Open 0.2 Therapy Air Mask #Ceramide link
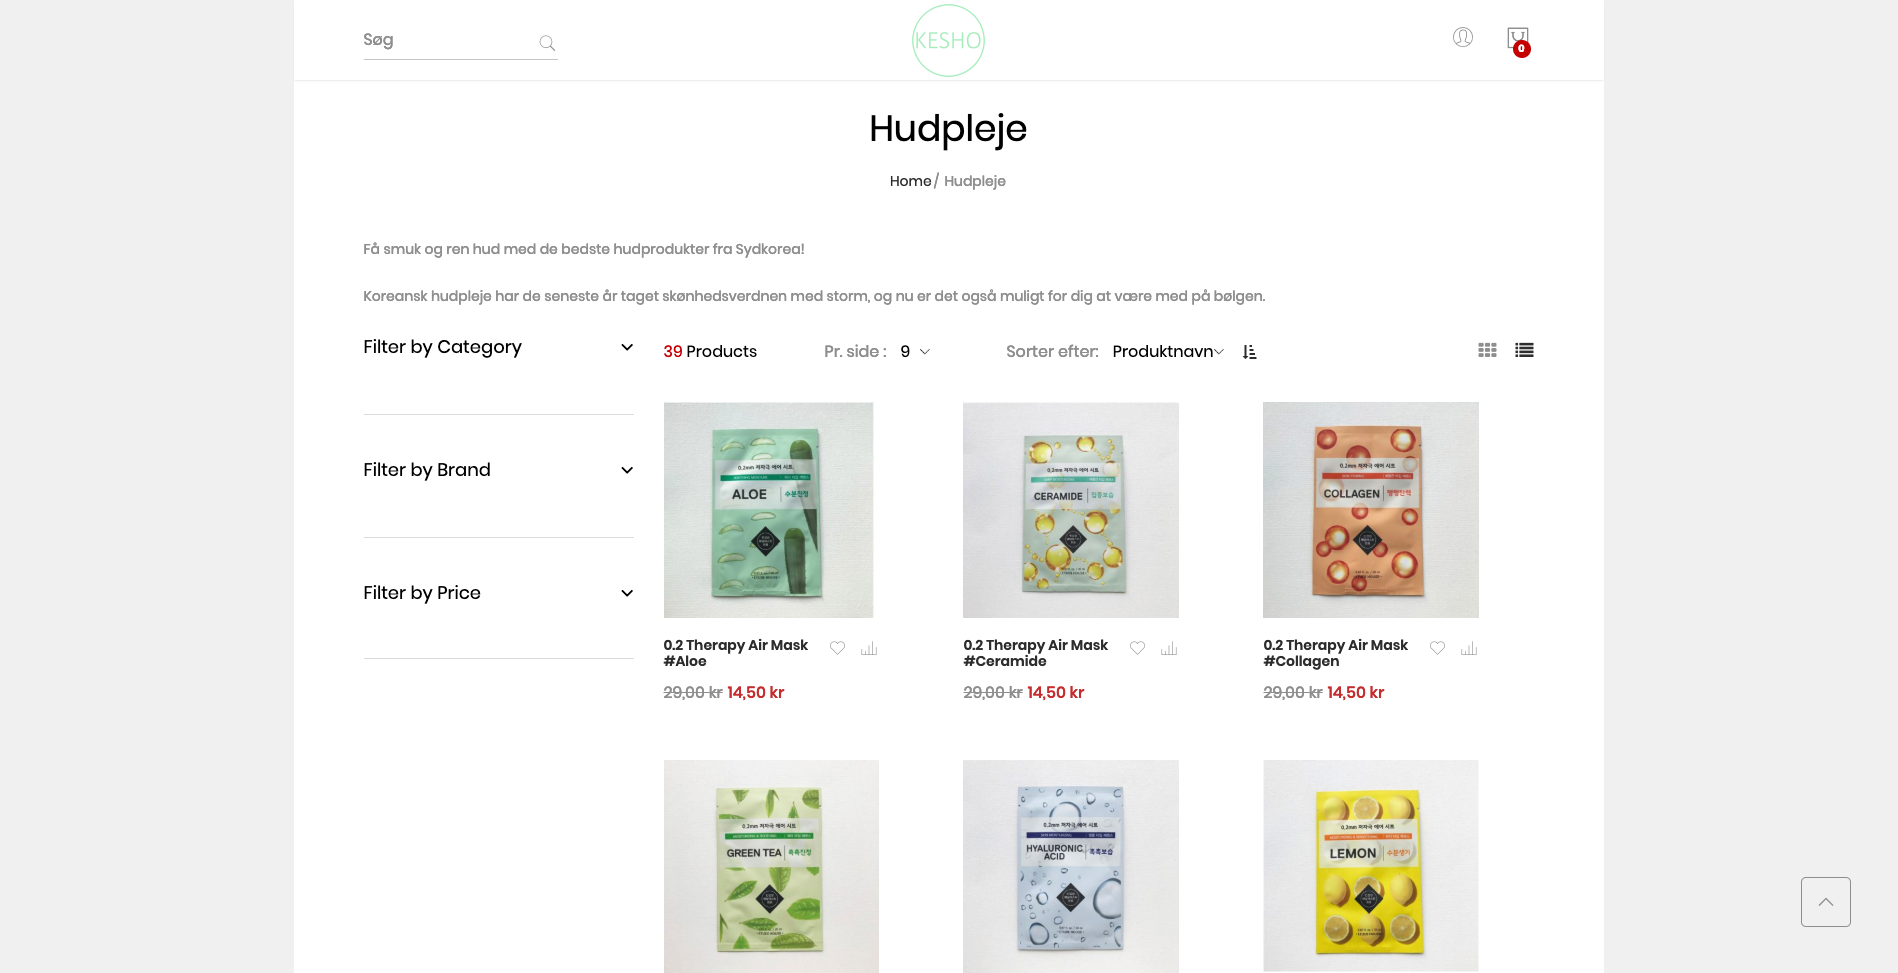The height and width of the screenshot is (973, 1898). (x=1035, y=653)
